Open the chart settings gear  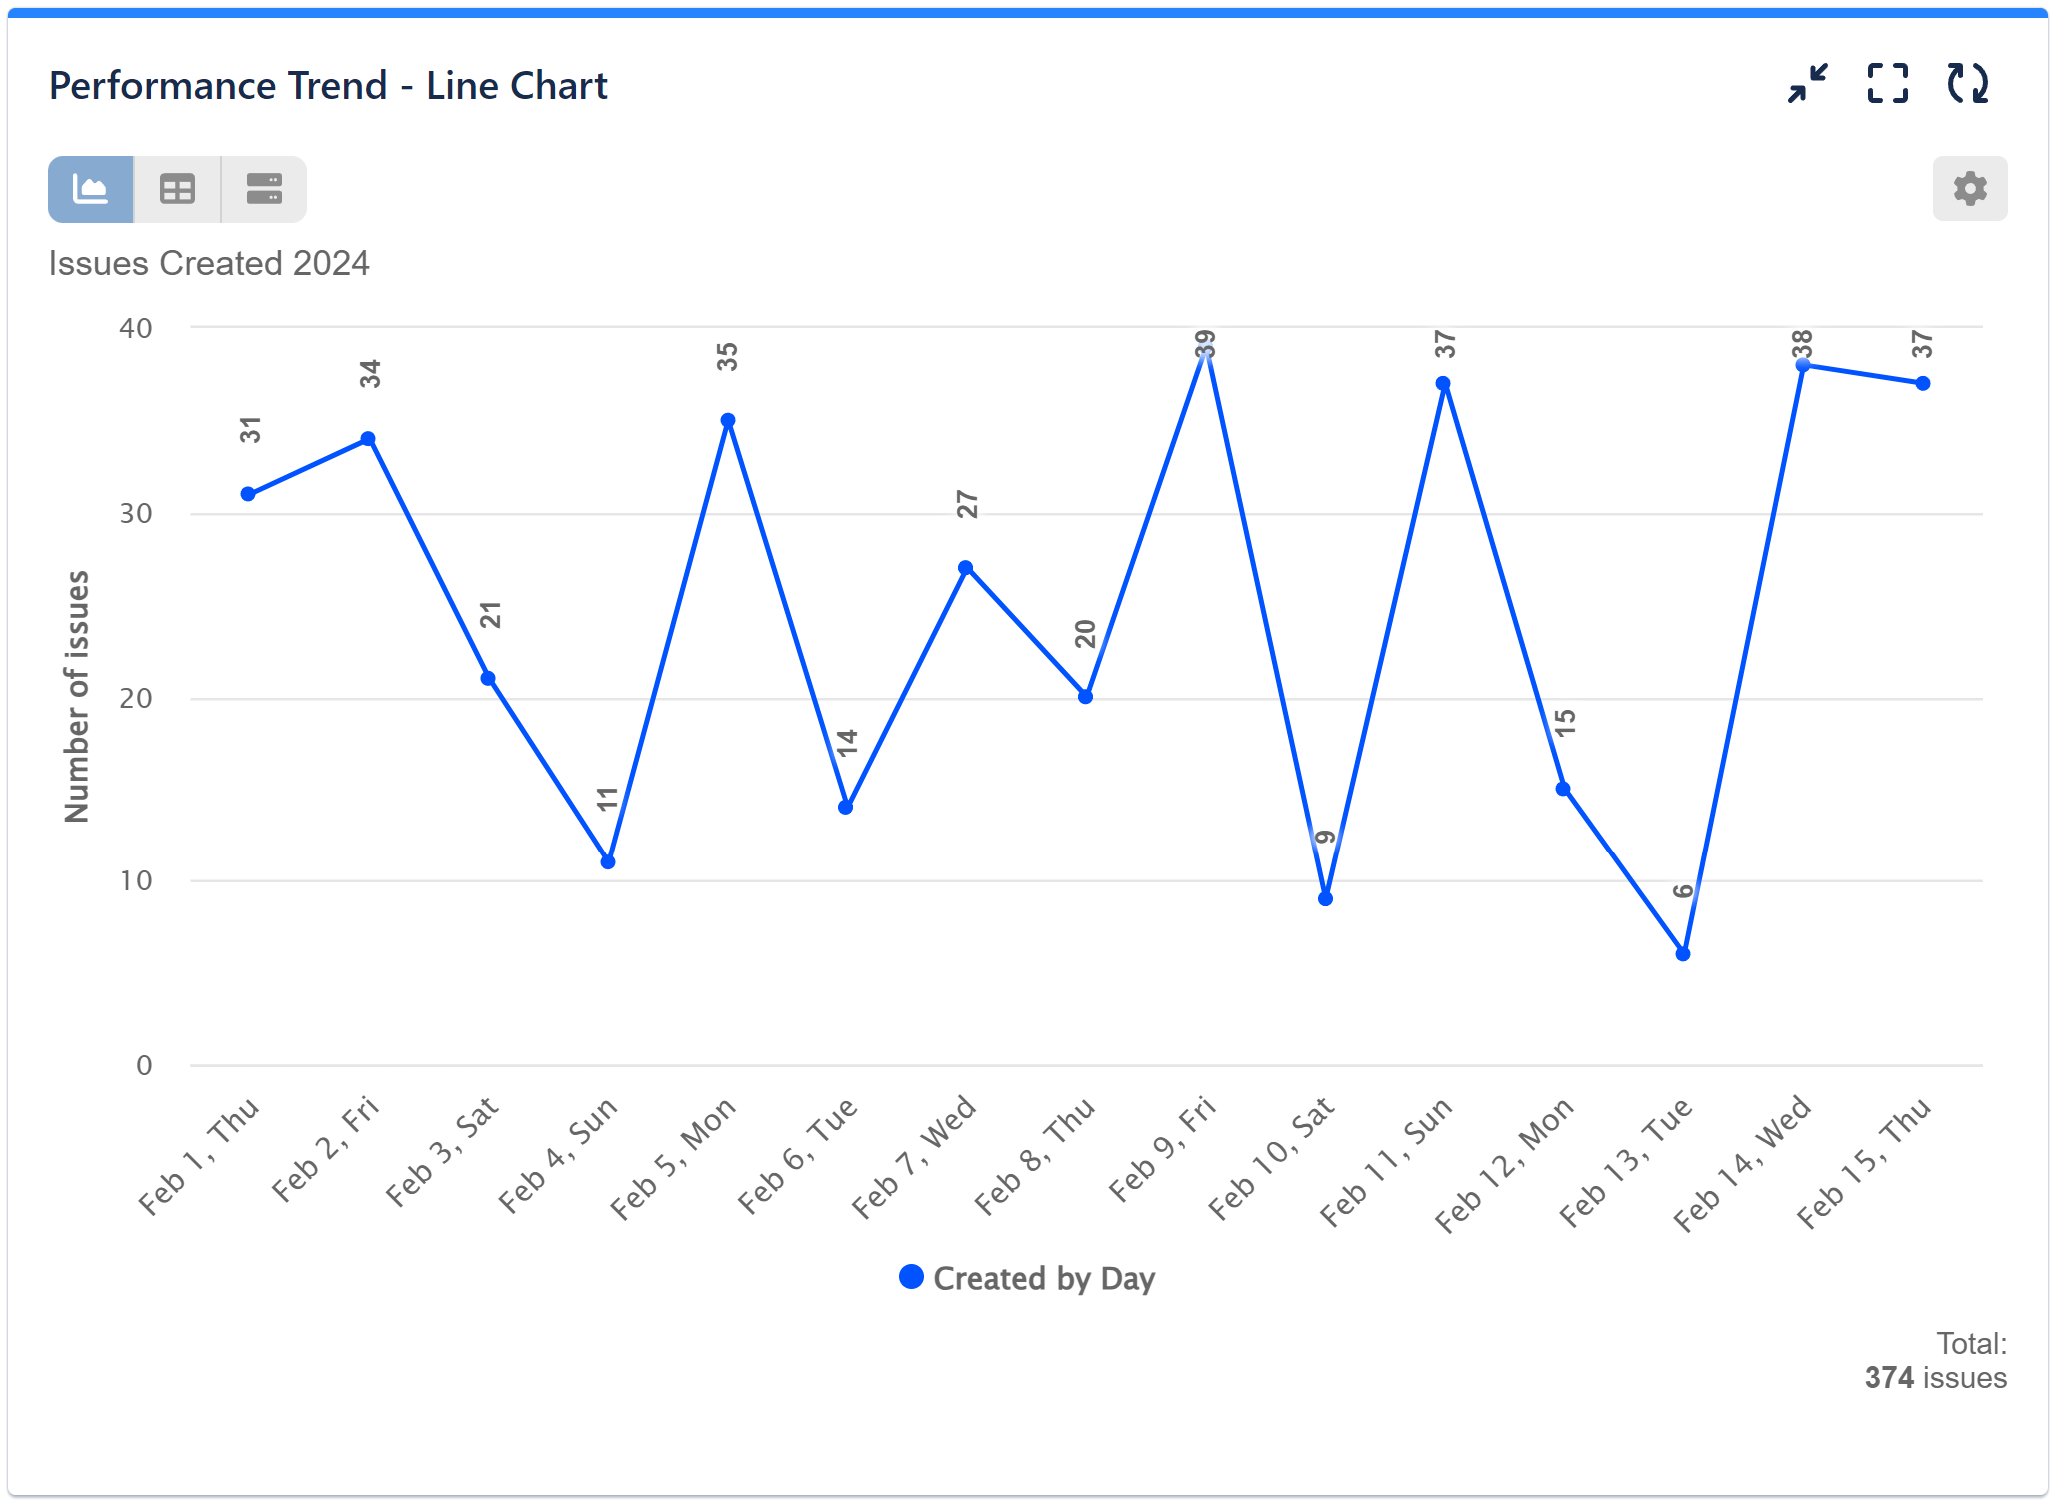pos(1968,188)
